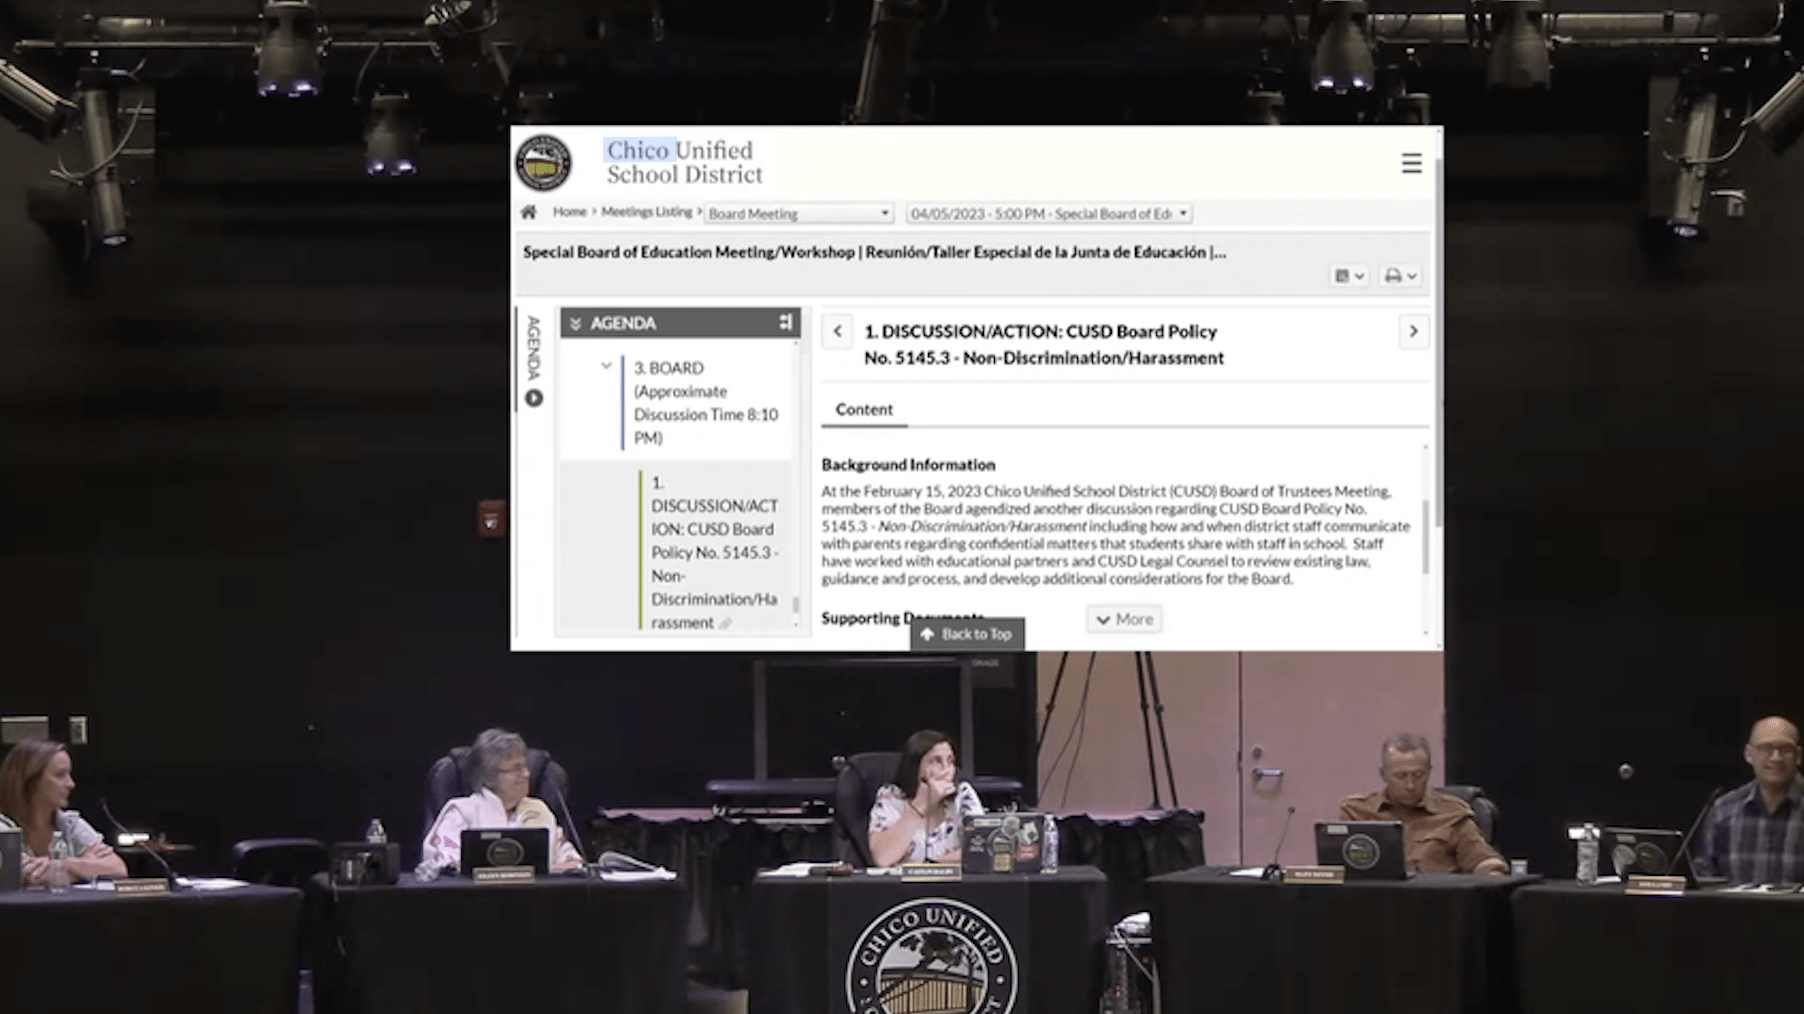1804x1014 pixels.
Task: Click the agenda panel pin icon
Action: tap(785, 322)
